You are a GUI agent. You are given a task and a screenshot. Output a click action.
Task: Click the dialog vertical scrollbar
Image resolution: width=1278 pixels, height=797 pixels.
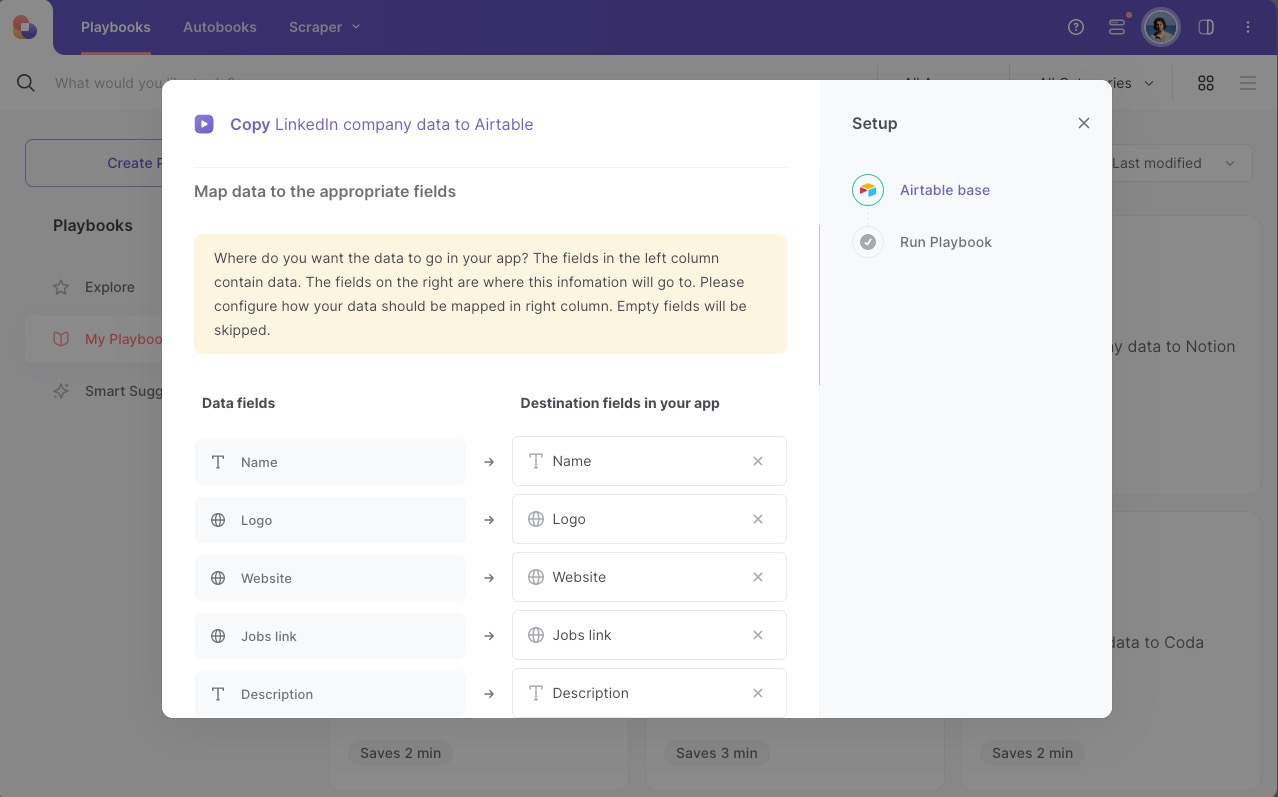[819, 305]
